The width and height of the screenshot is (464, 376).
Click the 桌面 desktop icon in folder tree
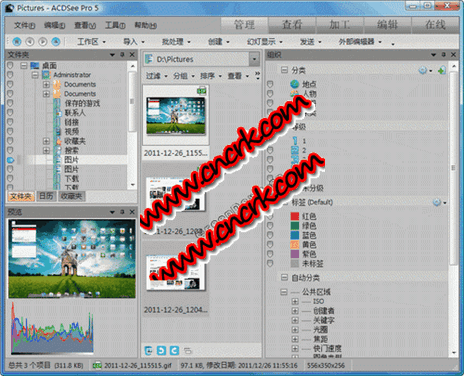pyautogui.click(x=35, y=65)
